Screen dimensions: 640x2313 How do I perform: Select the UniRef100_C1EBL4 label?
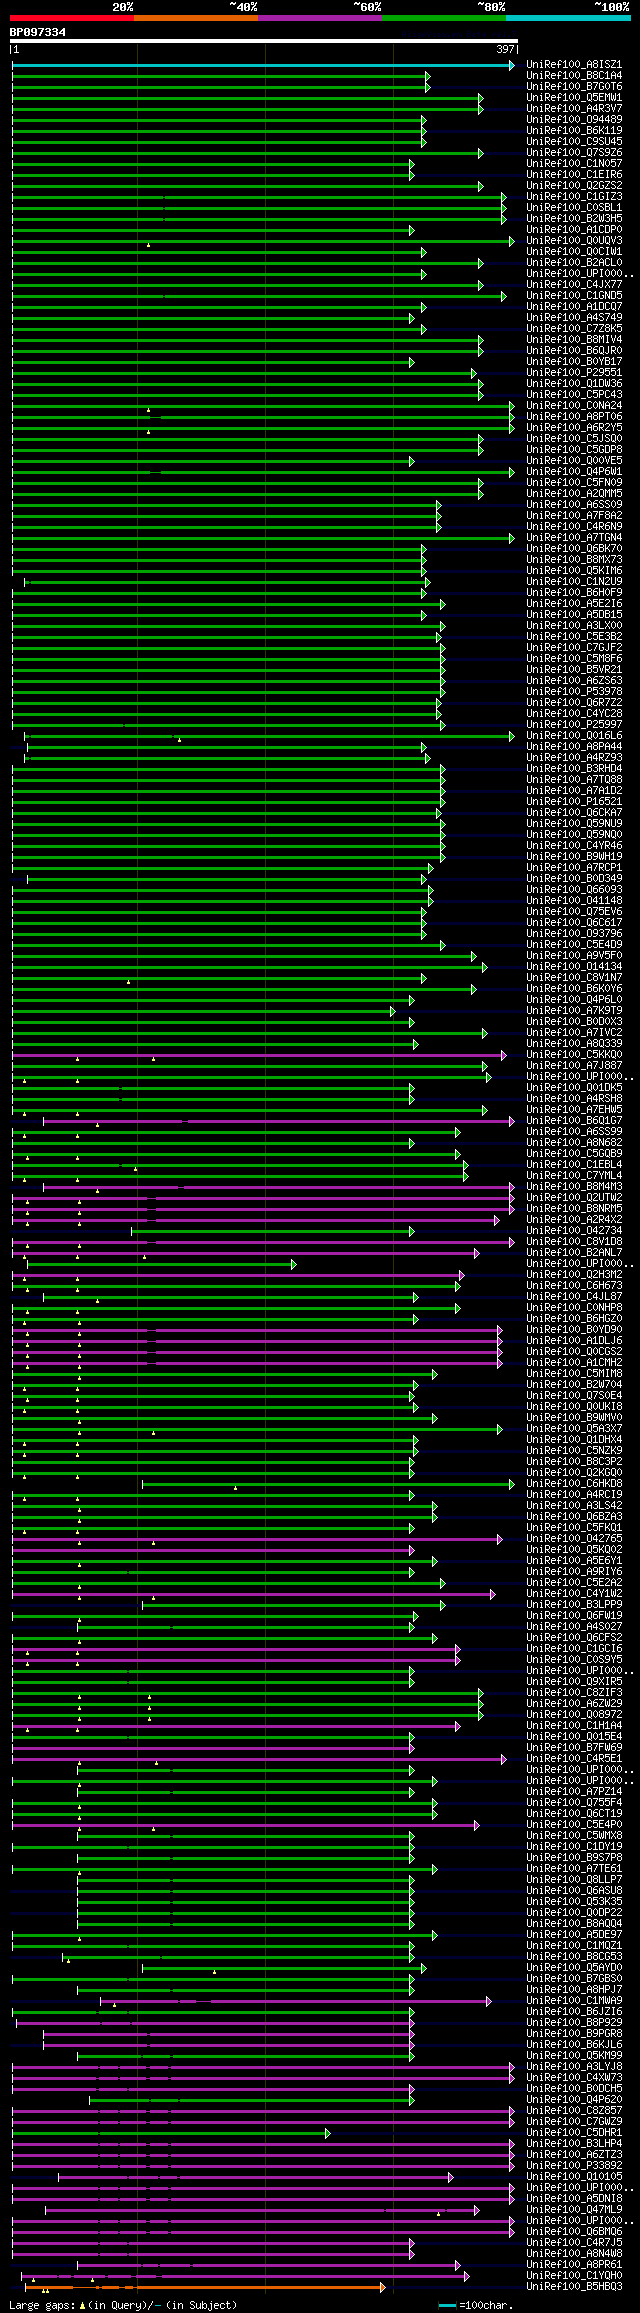(574, 1165)
